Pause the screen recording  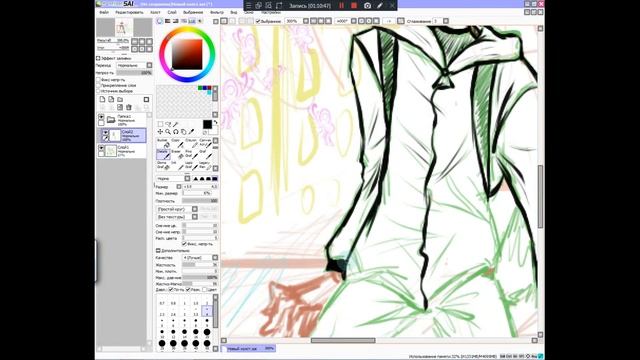(x=341, y=5)
